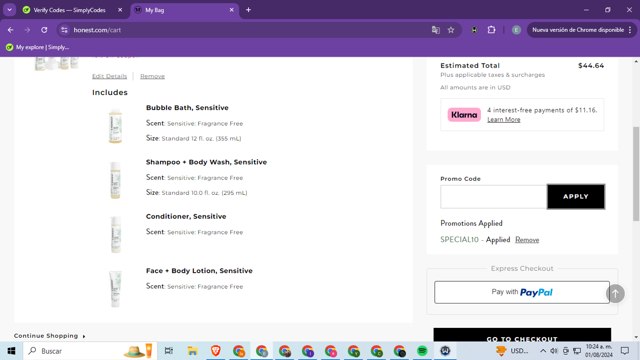
Task: Open the Windows Start menu
Action: (11, 351)
